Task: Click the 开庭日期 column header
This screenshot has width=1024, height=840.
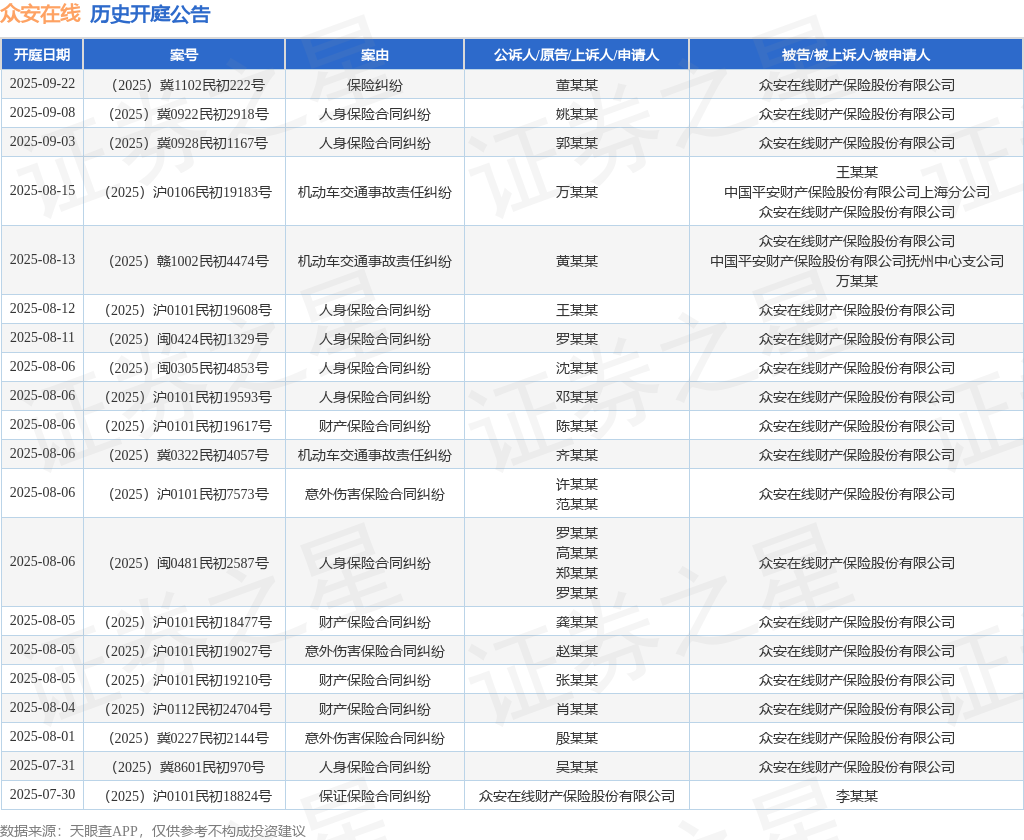Action: pyautogui.click(x=42, y=55)
